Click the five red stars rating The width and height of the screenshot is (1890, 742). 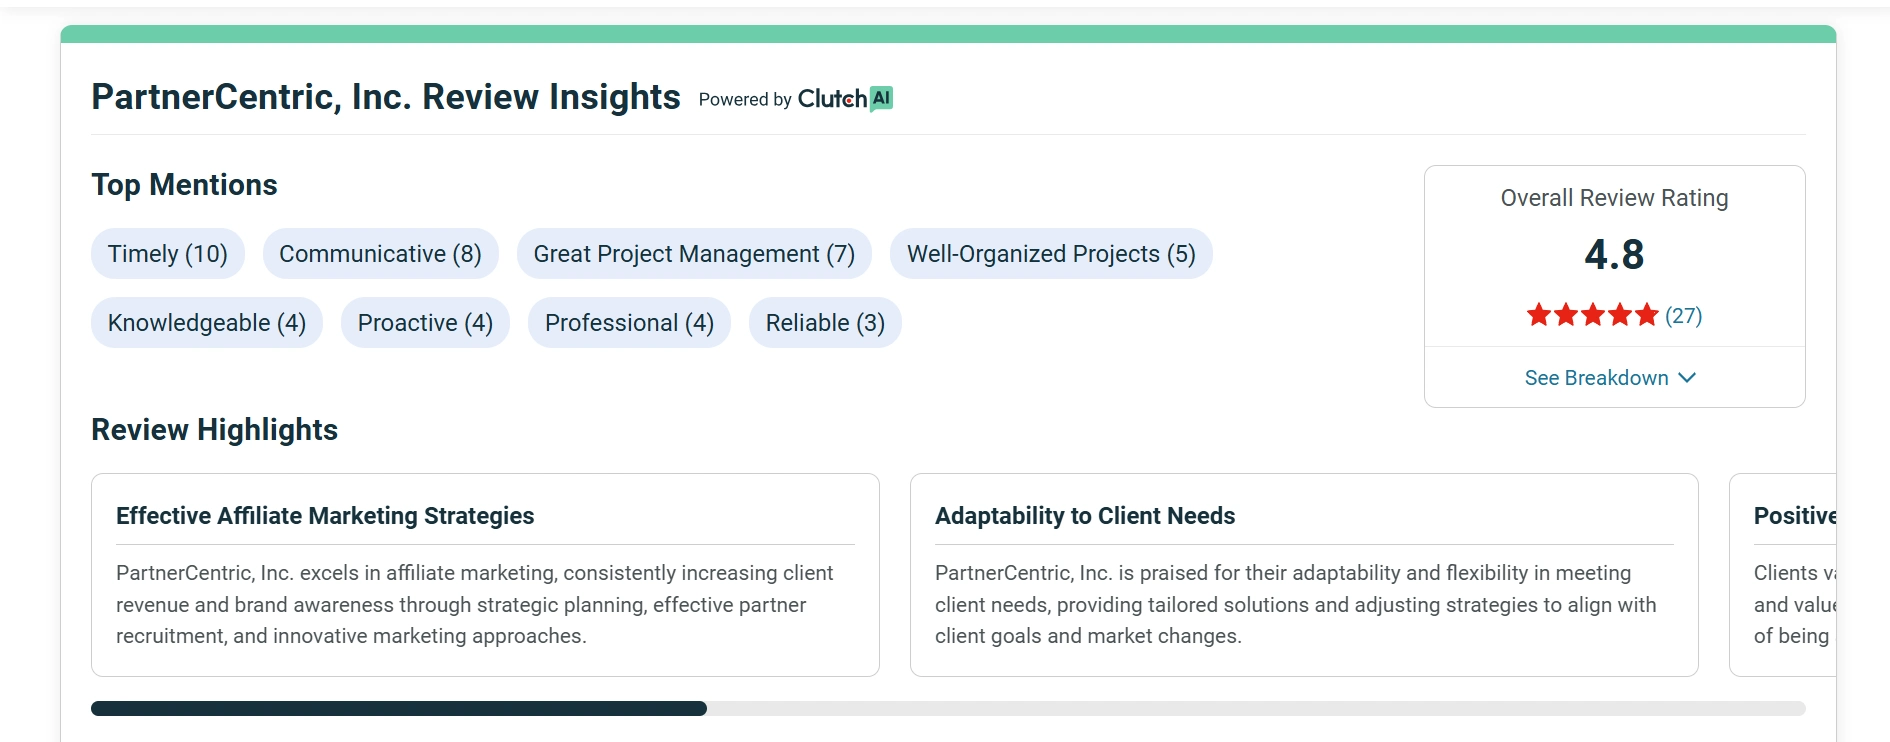1592,316
